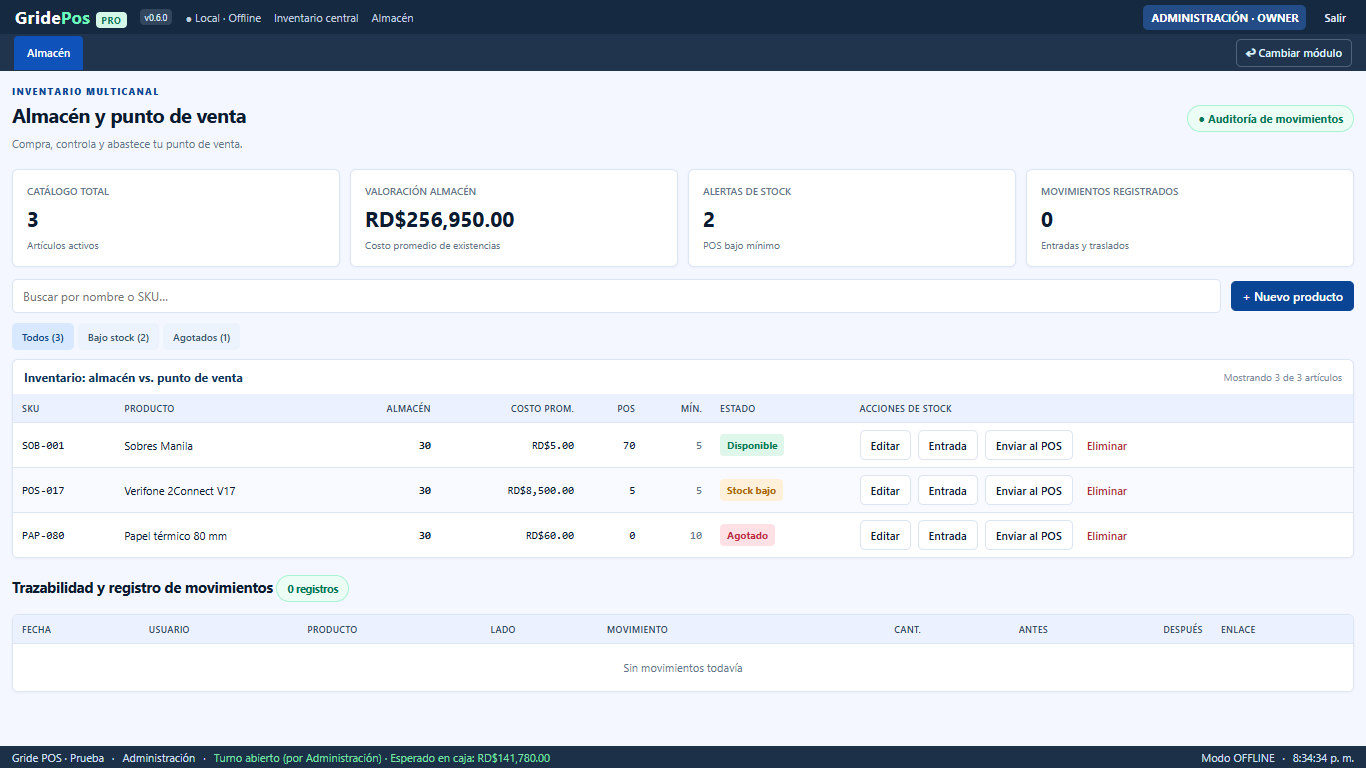Image resolution: width=1366 pixels, height=768 pixels.
Task: Send Papel térmico 80 mm to POS
Action: (1029, 536)
